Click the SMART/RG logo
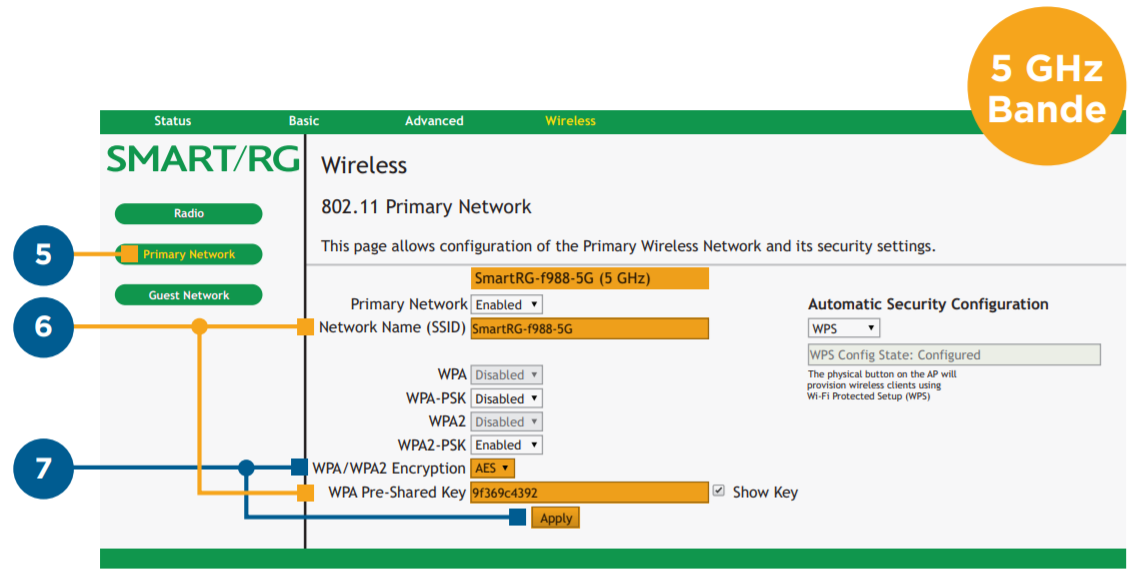This screenshot has width=1140, height=585. tap(203, 159)
